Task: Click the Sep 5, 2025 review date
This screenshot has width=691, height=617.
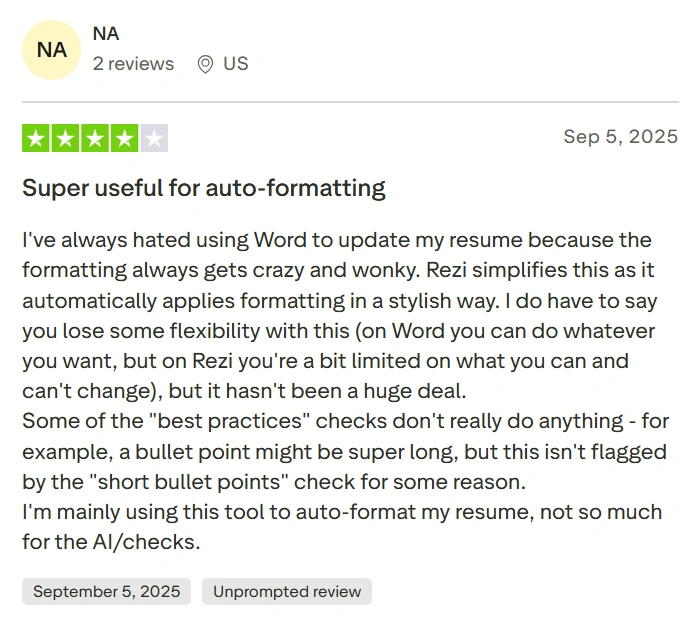Action: click(620, 136)
